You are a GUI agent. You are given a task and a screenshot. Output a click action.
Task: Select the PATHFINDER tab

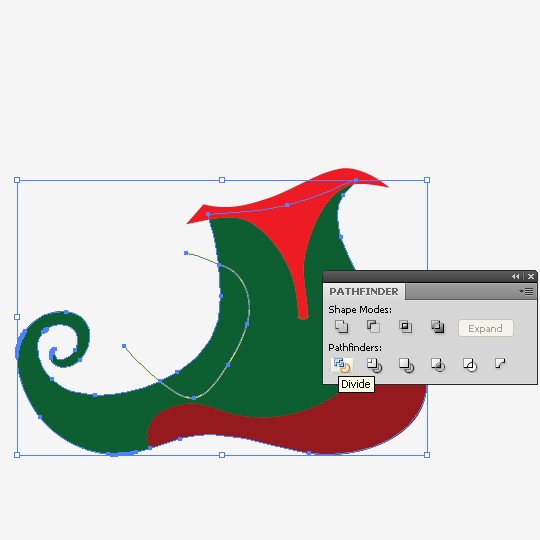click(364, 292)
